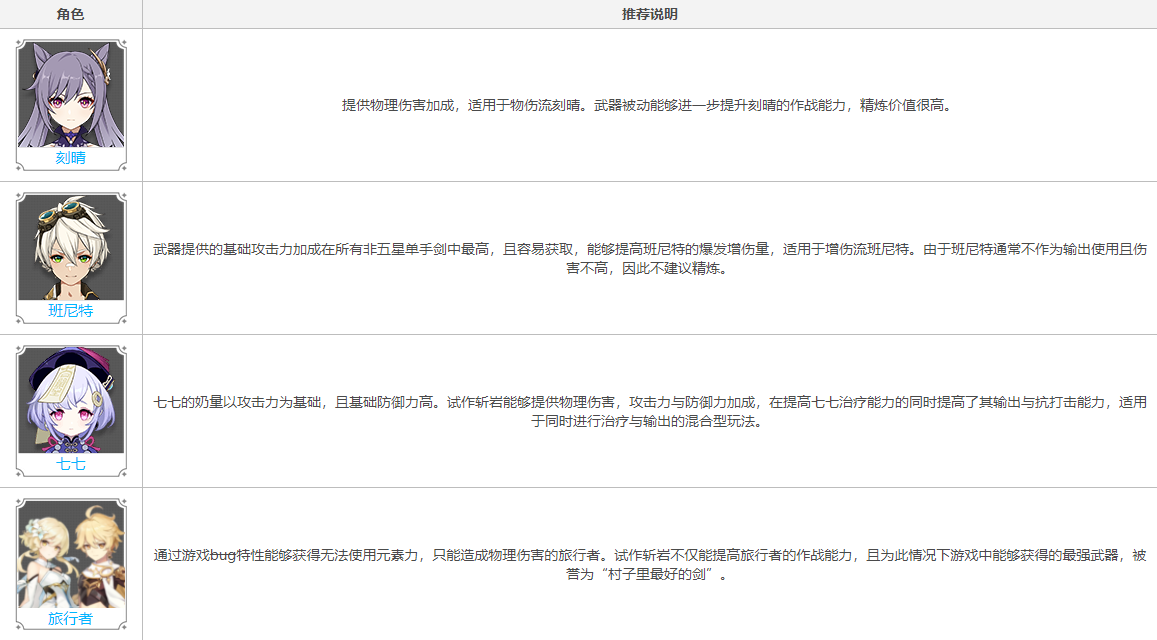Click the 推荐说明 column header
The image size is (1157, 640).
tap(649, 14)
